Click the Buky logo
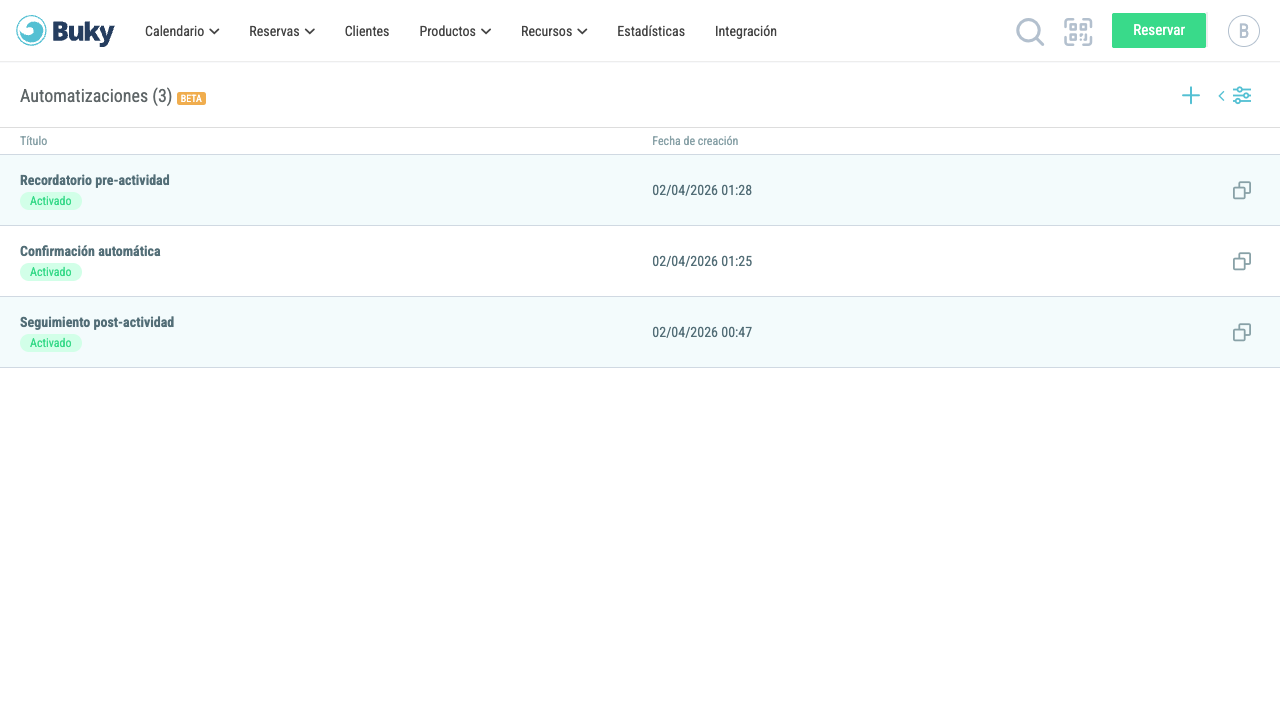This screenshot has width=1280, height=720. (66, 31)
